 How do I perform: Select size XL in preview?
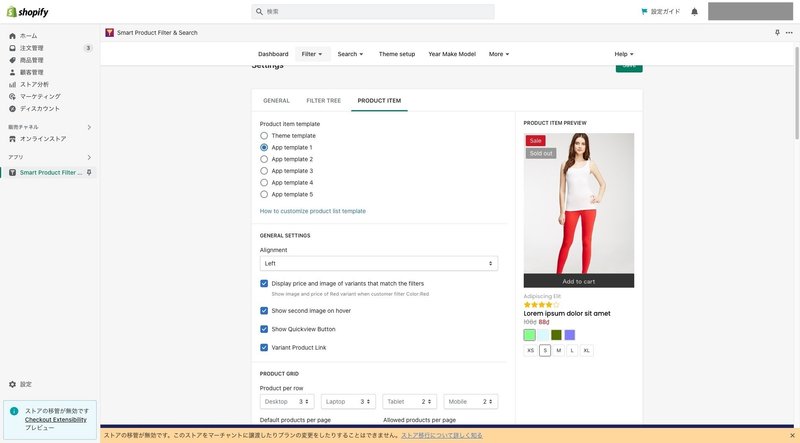(587, 351)
